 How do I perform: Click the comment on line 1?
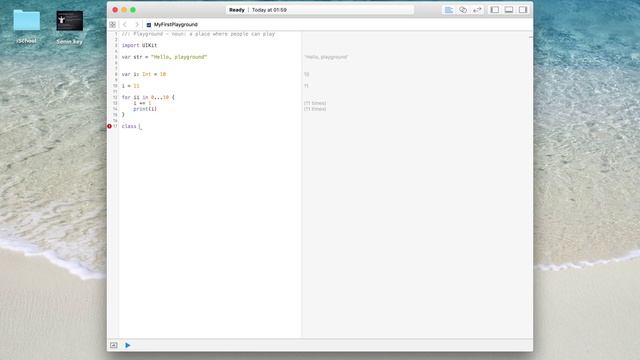(198, 34)
